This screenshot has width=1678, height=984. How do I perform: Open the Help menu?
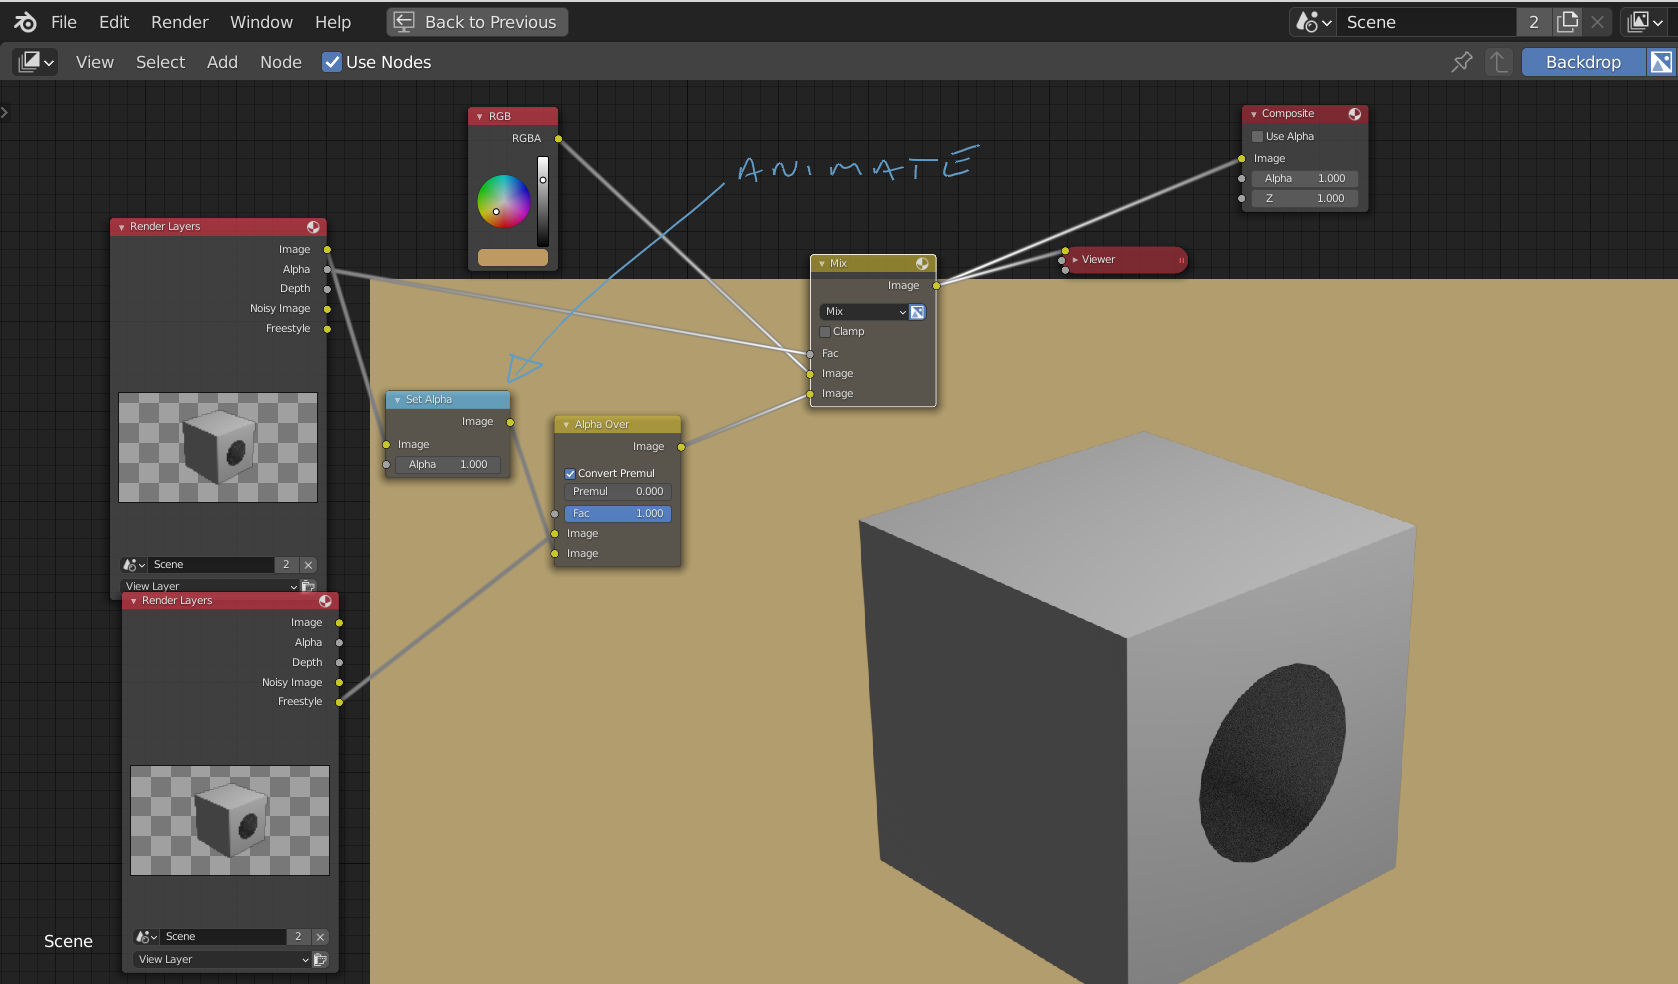pyautogui.click(x=333, y=22)
